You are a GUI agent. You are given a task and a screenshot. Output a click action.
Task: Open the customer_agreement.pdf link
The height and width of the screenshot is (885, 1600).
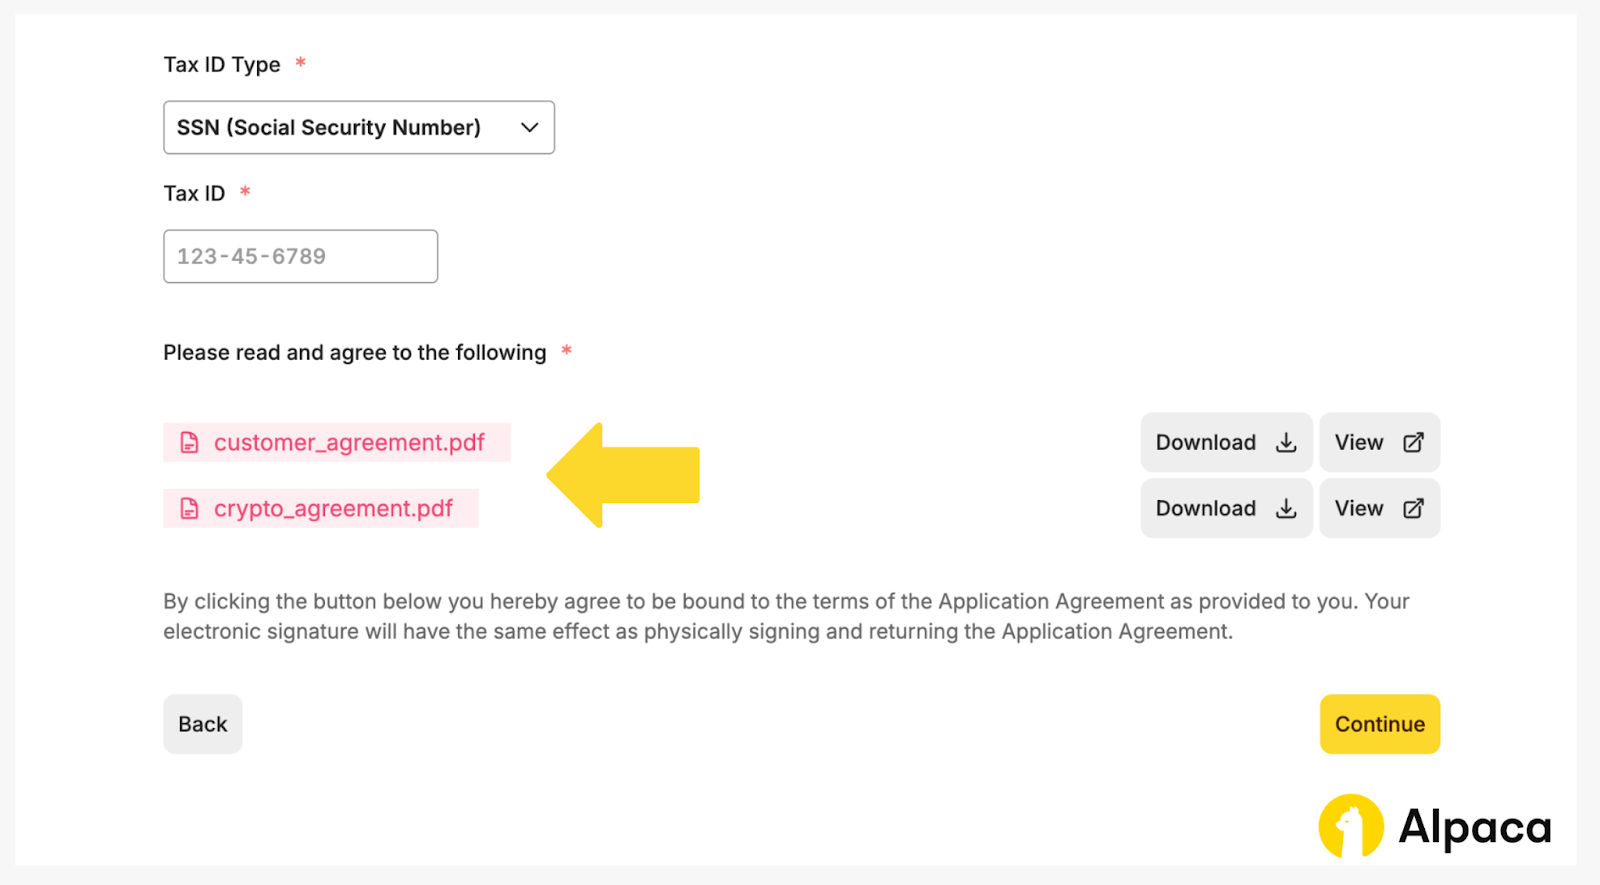(x=349, y=443)
